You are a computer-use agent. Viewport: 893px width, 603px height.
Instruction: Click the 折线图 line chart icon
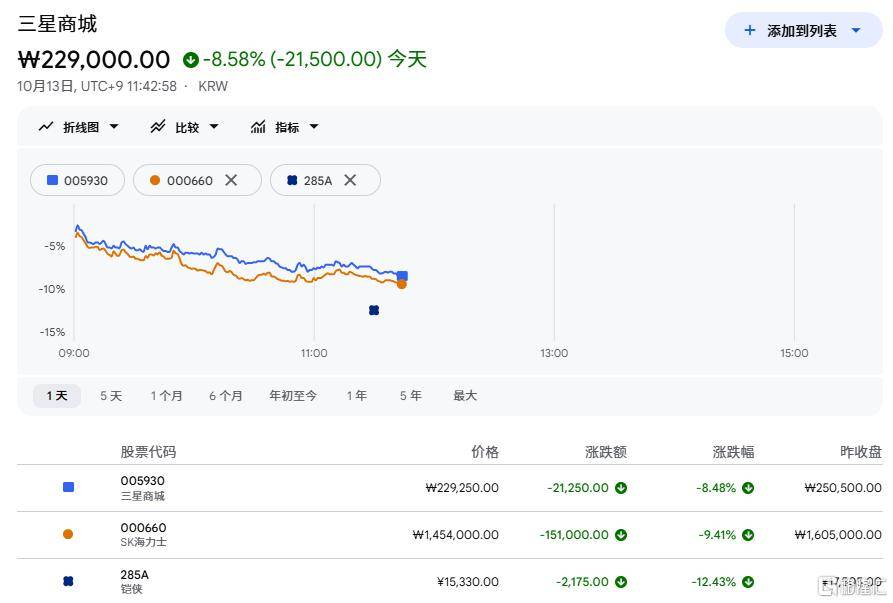(46, 126)
